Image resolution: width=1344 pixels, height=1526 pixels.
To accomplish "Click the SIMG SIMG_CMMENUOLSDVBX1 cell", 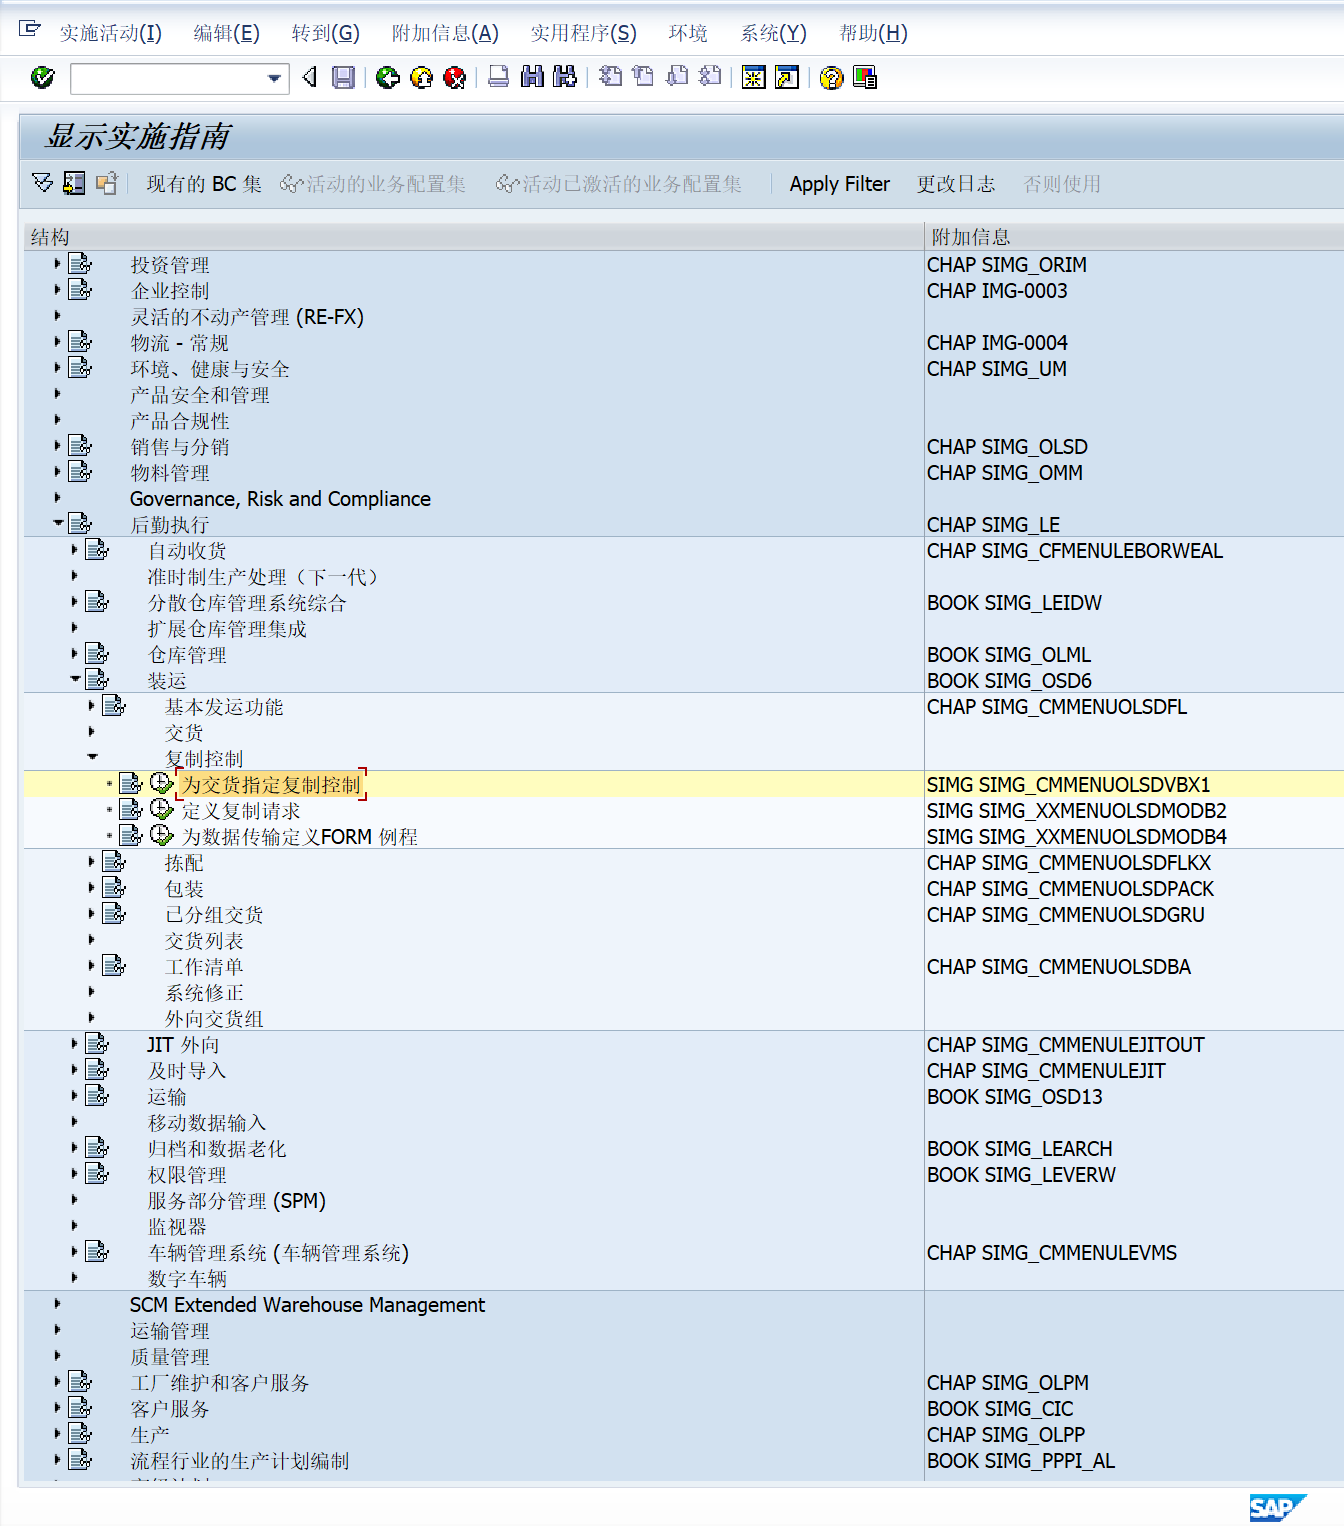I will (1068, 785).
